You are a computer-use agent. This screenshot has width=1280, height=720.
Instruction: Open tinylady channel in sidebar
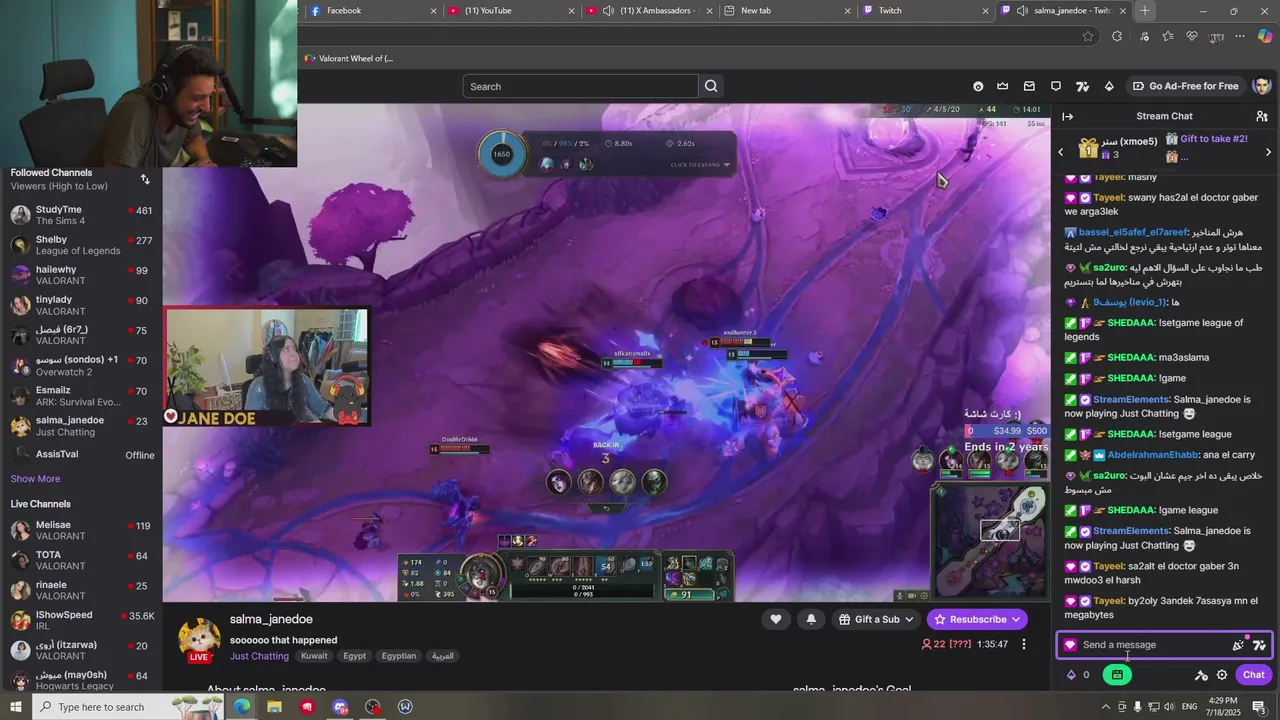[81, 305]
